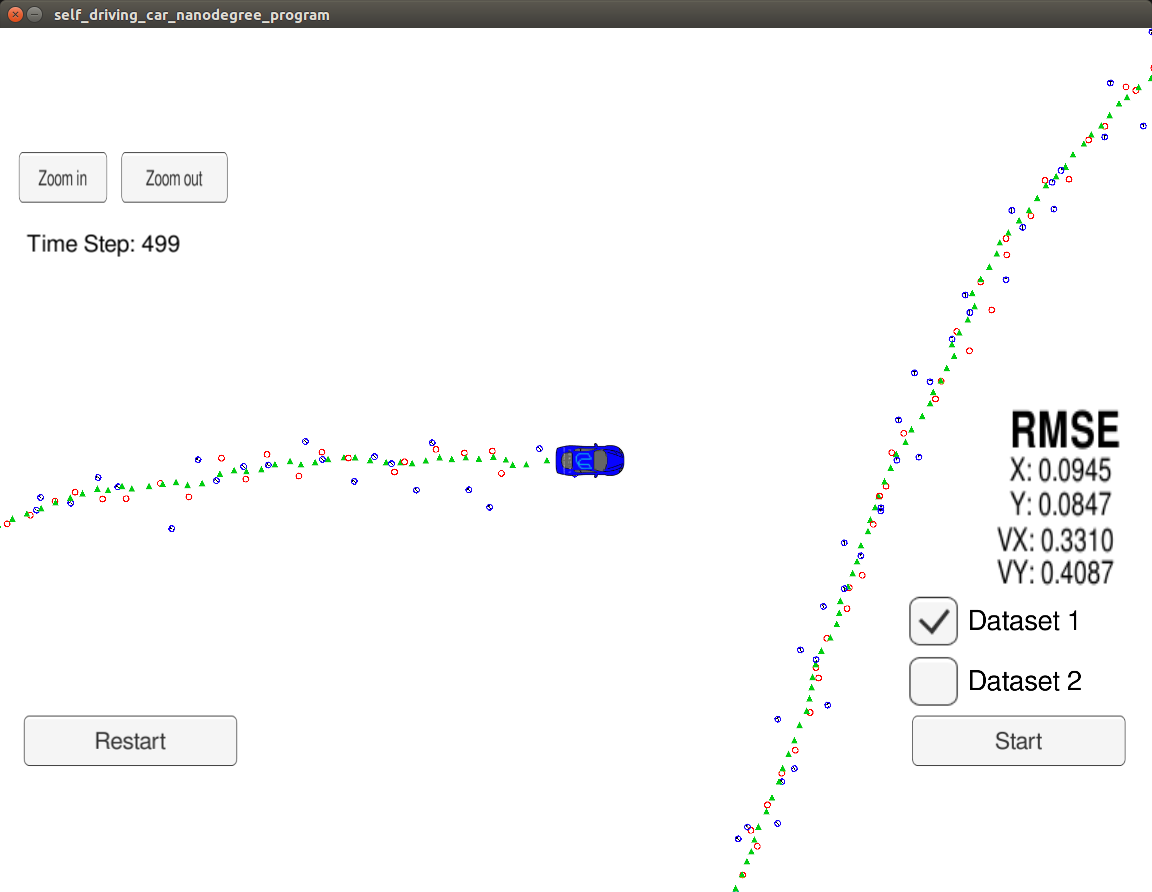Select the self_driving_car_nanodegree_program window title
This screenshot has width=1152, height=892.
pyautogui.click(x=192, y=15)
